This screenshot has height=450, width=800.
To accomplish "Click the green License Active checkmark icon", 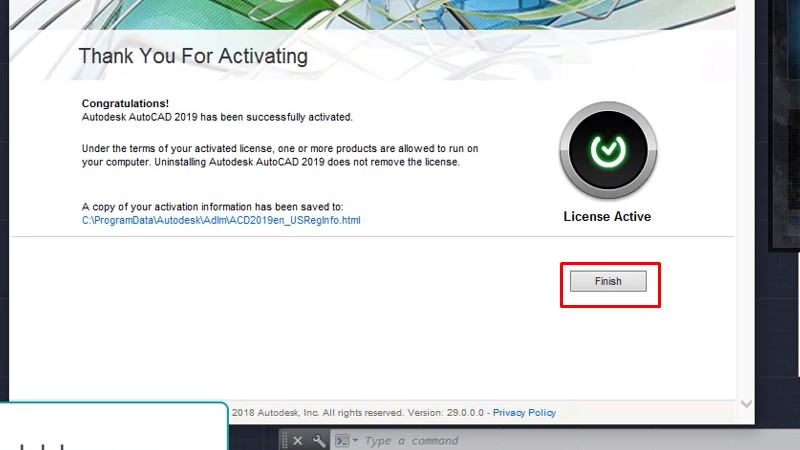I will (x=607, y=151).
